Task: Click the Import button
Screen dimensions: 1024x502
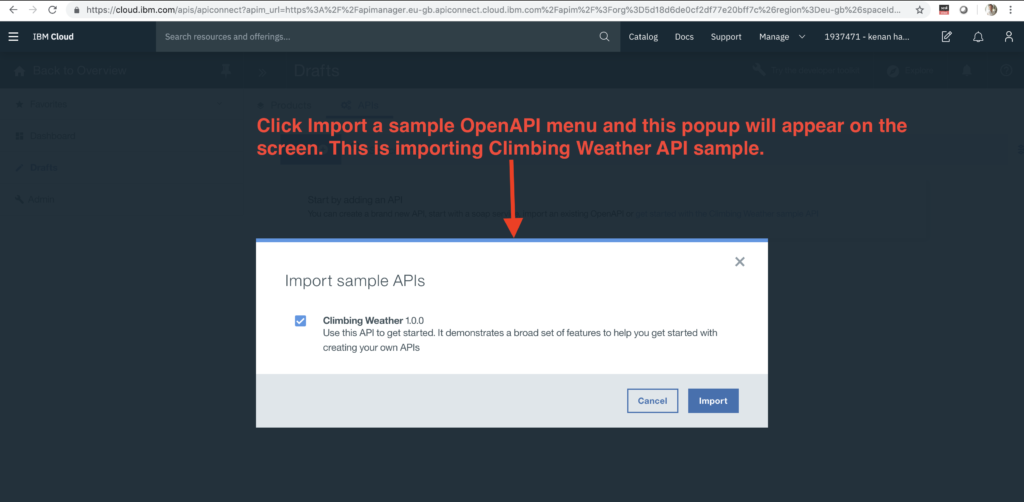Action: (x=713, y=401)
